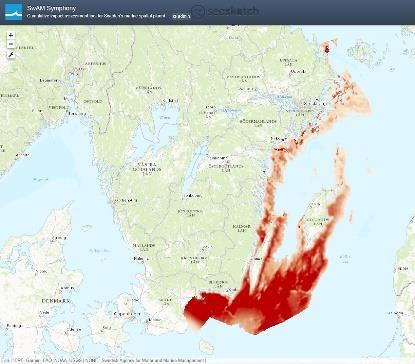
Task: Click the small Bornholm island
Action: 208,347
